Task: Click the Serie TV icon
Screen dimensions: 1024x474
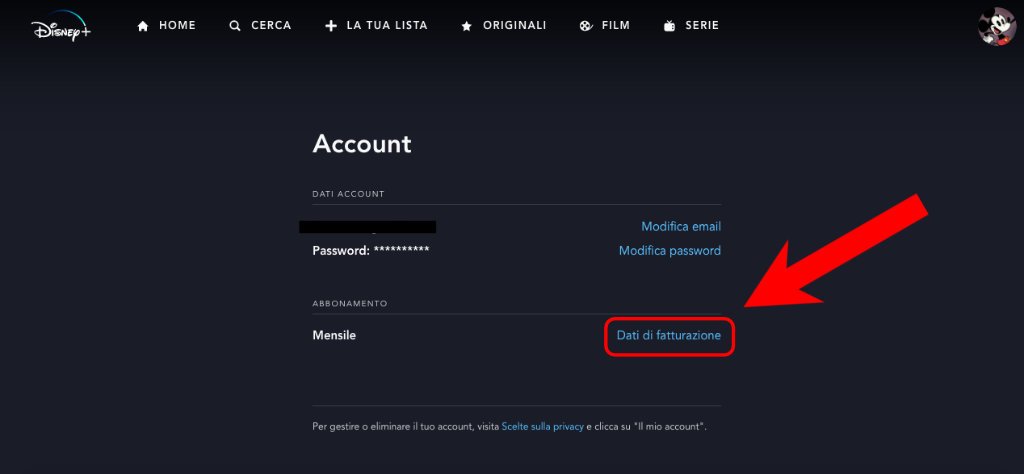Action: (669, 26)
